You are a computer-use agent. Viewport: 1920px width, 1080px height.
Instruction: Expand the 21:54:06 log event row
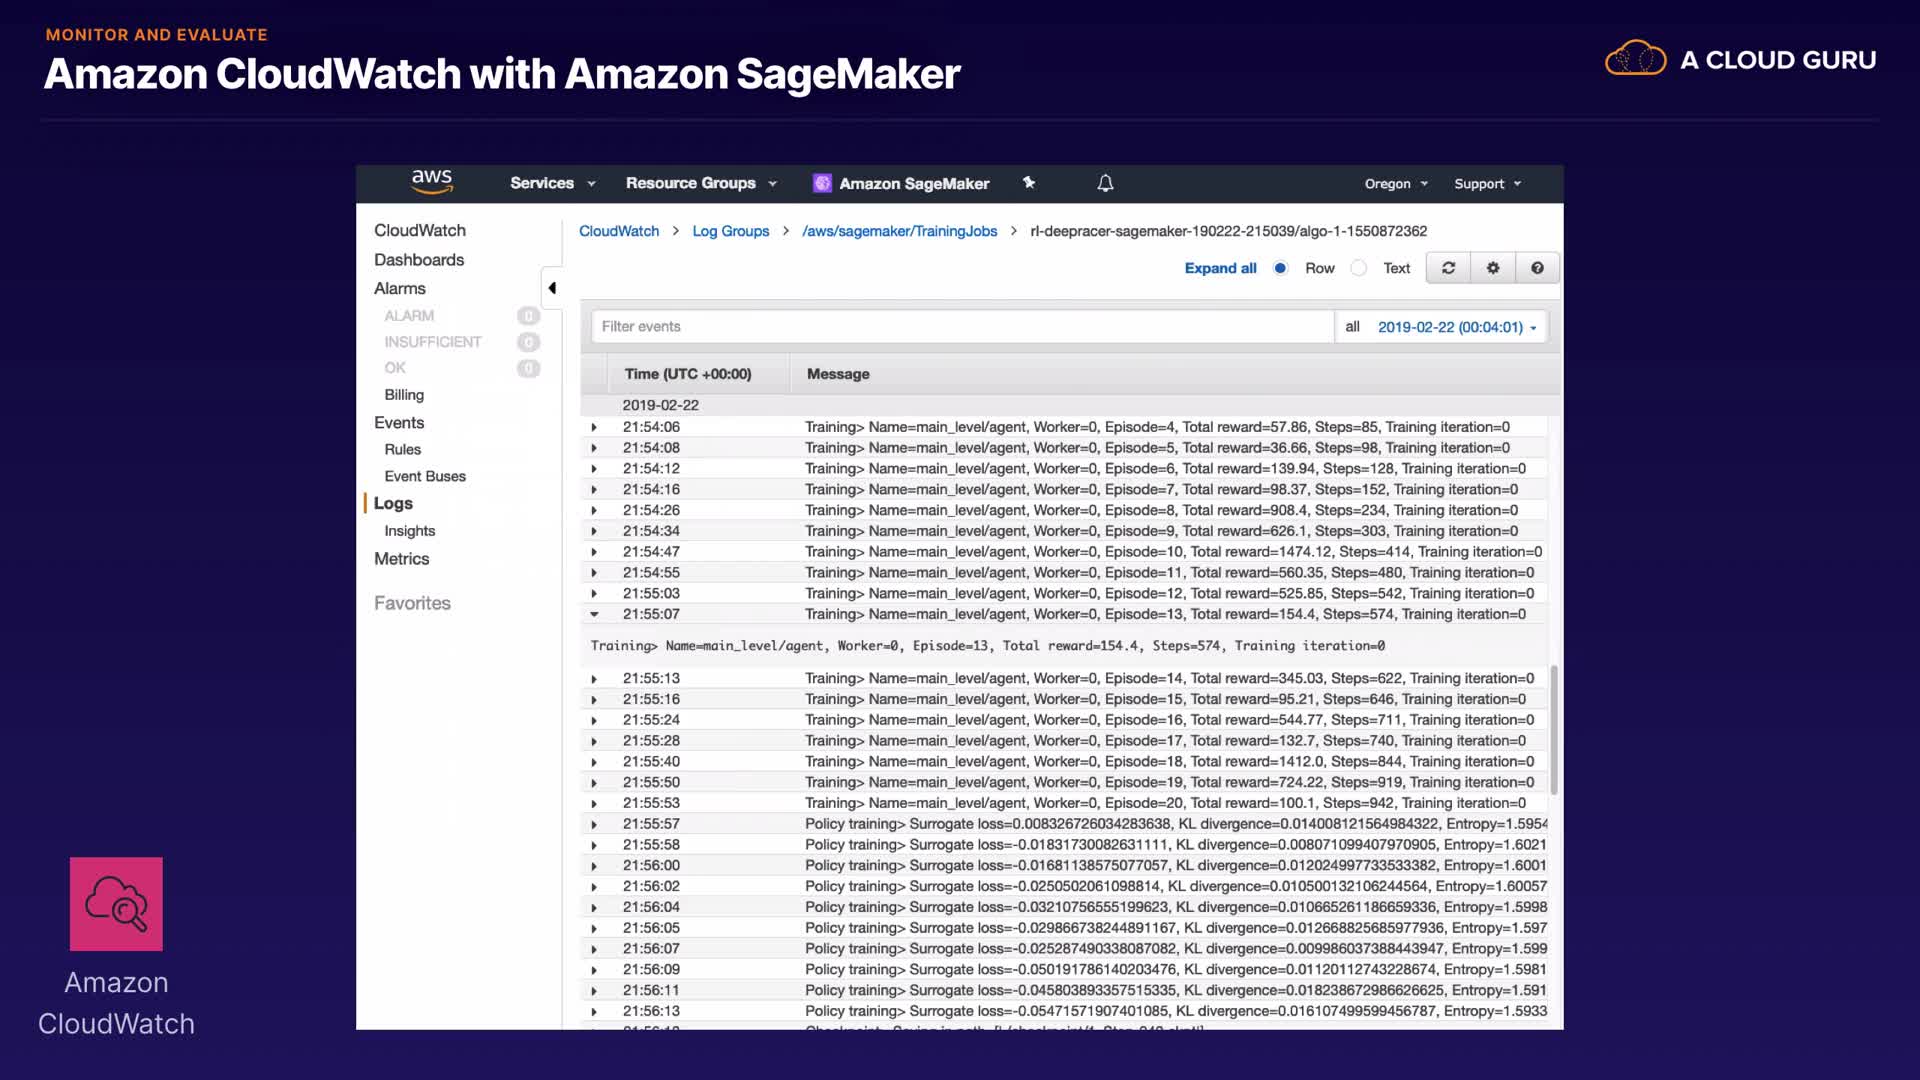click(x=594, y=427)
